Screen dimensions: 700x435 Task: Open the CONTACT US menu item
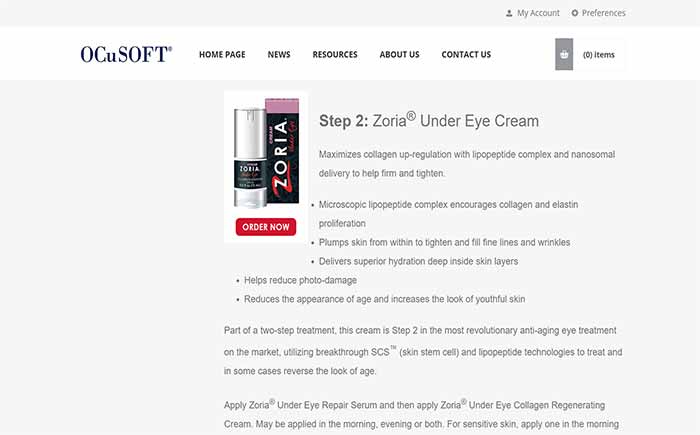(x=466, y=54)
